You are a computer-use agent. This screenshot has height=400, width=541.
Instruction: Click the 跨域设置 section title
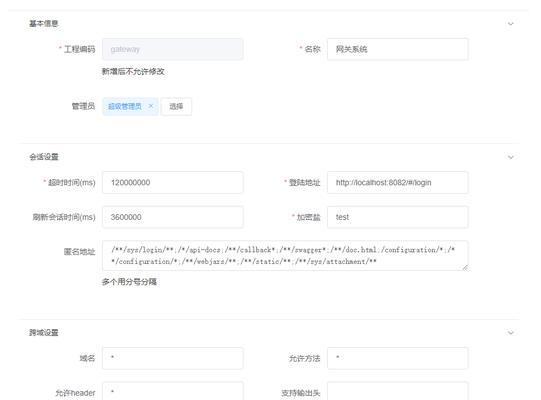point(43,333)
